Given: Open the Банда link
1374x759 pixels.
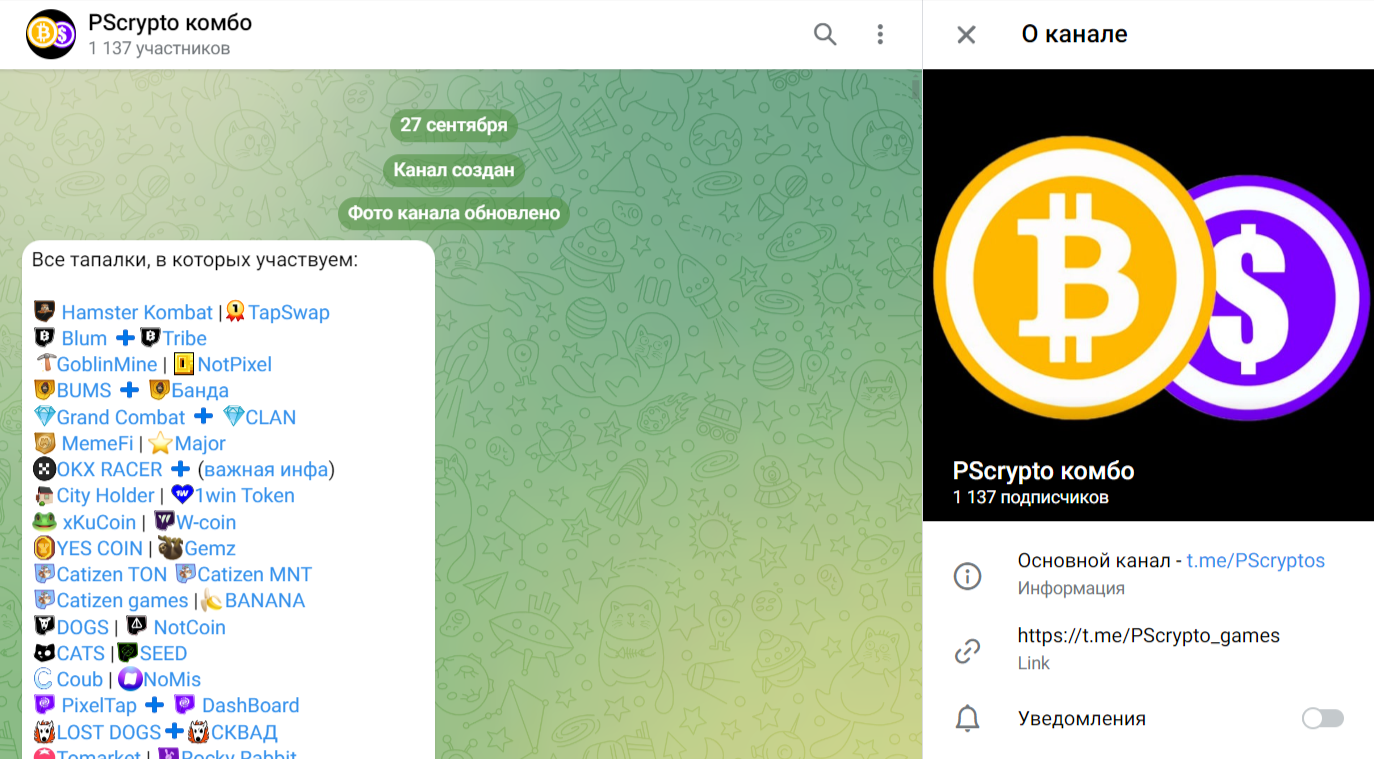Looking at the screenshot, I should click(199, 390).
